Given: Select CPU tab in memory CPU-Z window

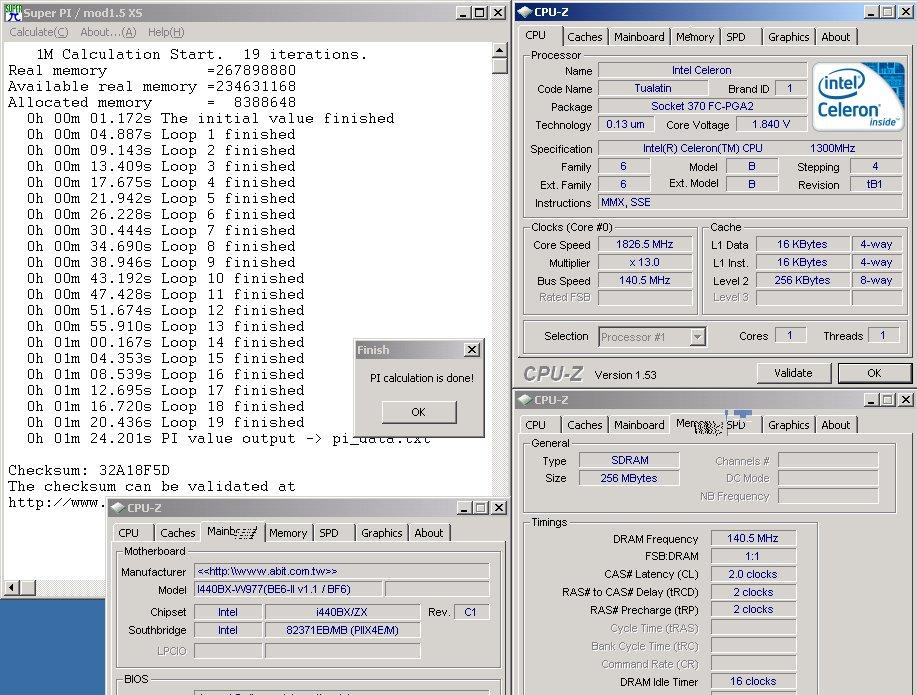Looking at the screenshot, I should tap(536, 425).
